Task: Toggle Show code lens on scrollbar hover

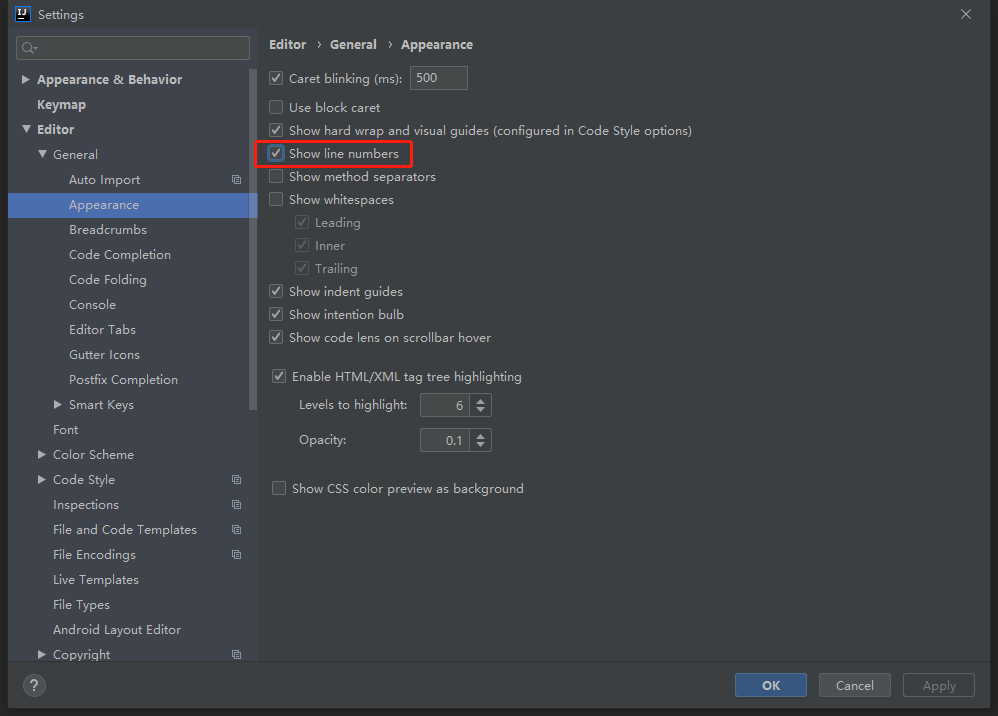Action: coord(276,337)
